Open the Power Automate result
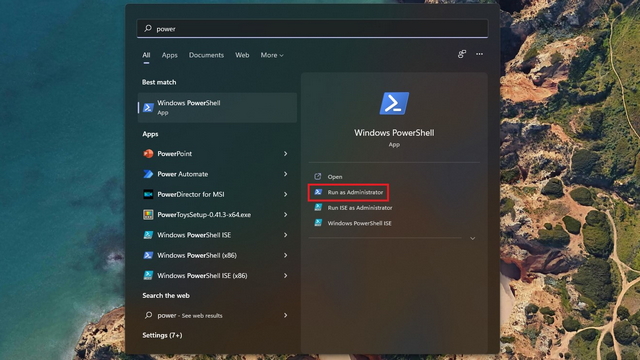This screenshot has width=640, height=360. 216,174
